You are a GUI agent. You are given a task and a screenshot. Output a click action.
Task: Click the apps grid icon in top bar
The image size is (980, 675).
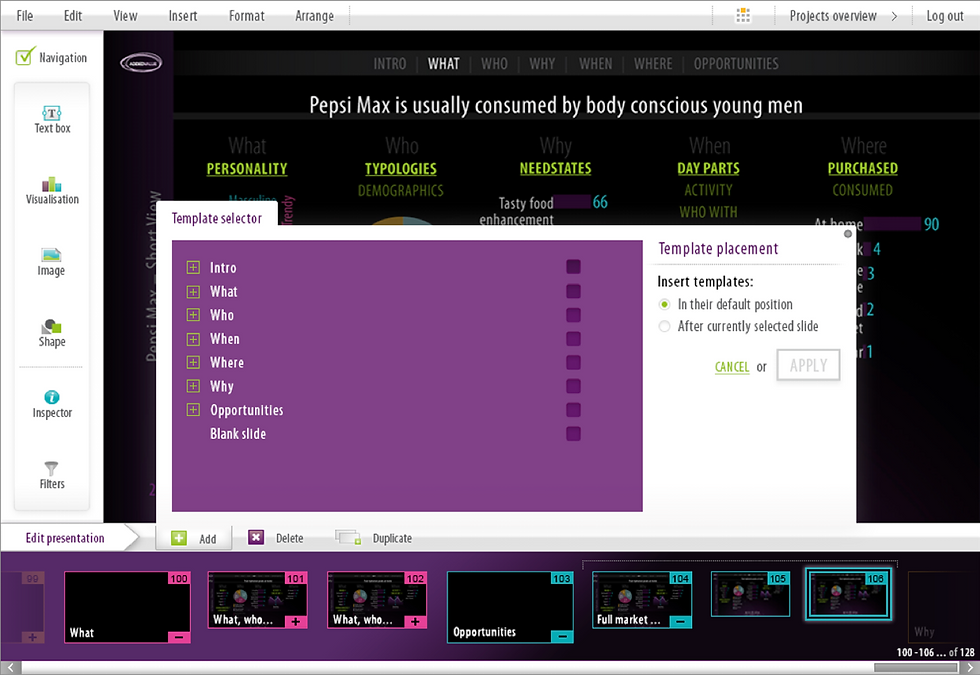pyautogui.click(x=743, y=16)
